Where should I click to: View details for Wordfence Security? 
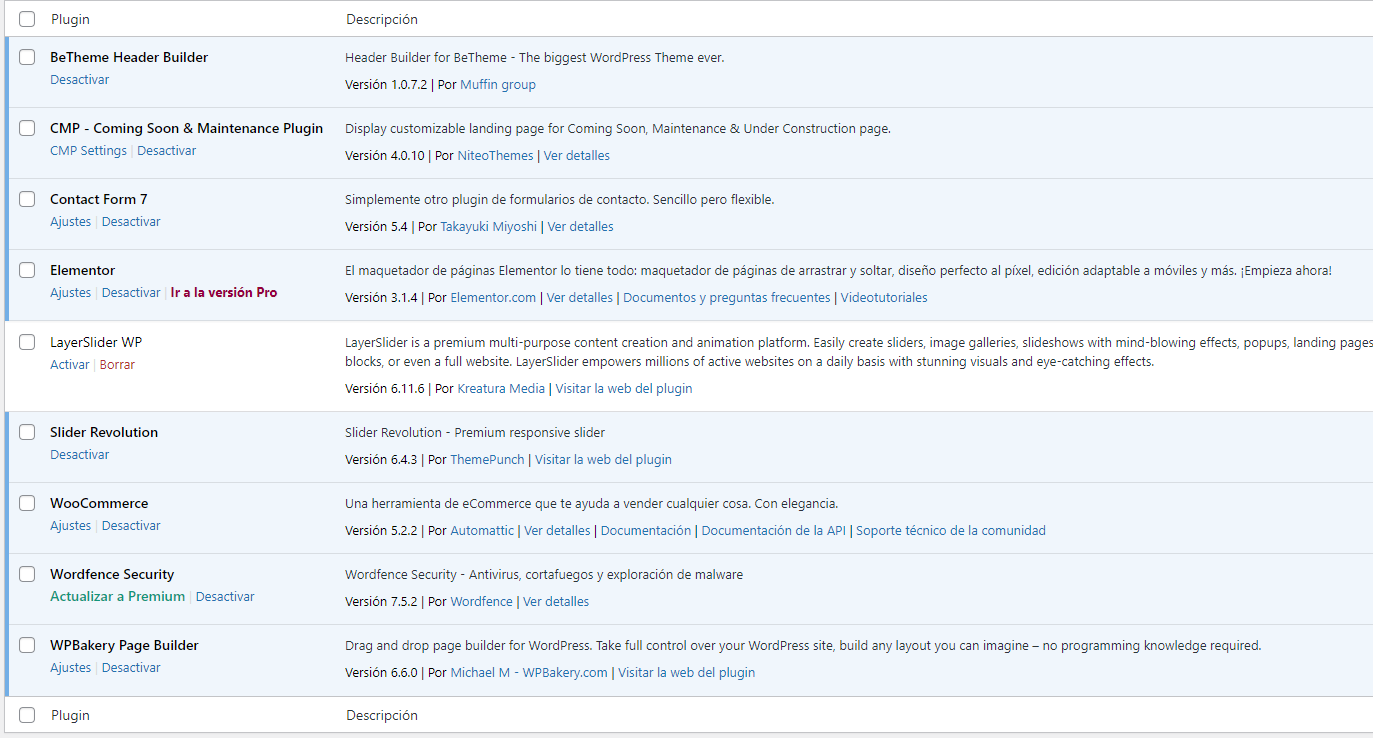(x=556, y=602)
